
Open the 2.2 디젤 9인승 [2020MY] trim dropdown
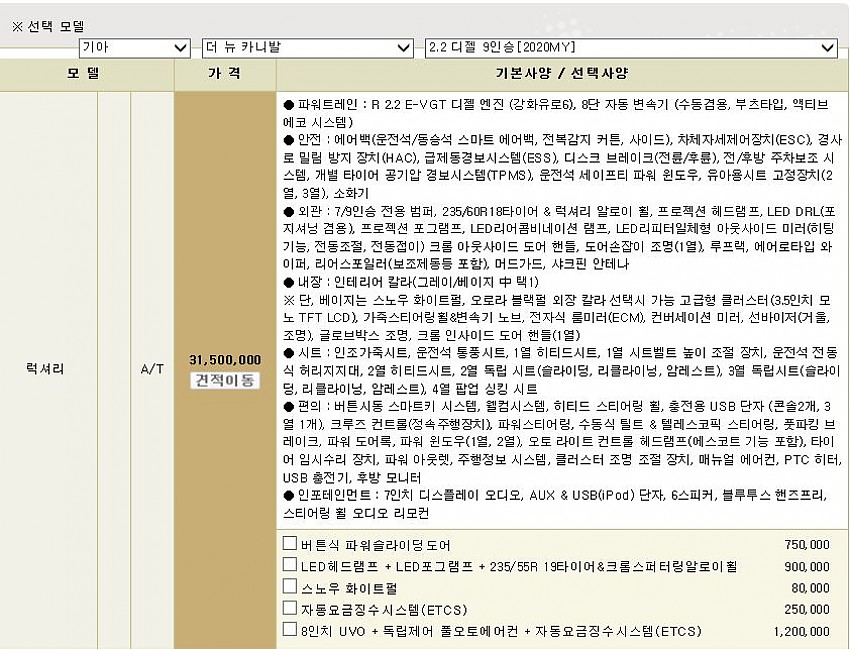[630, 47]
